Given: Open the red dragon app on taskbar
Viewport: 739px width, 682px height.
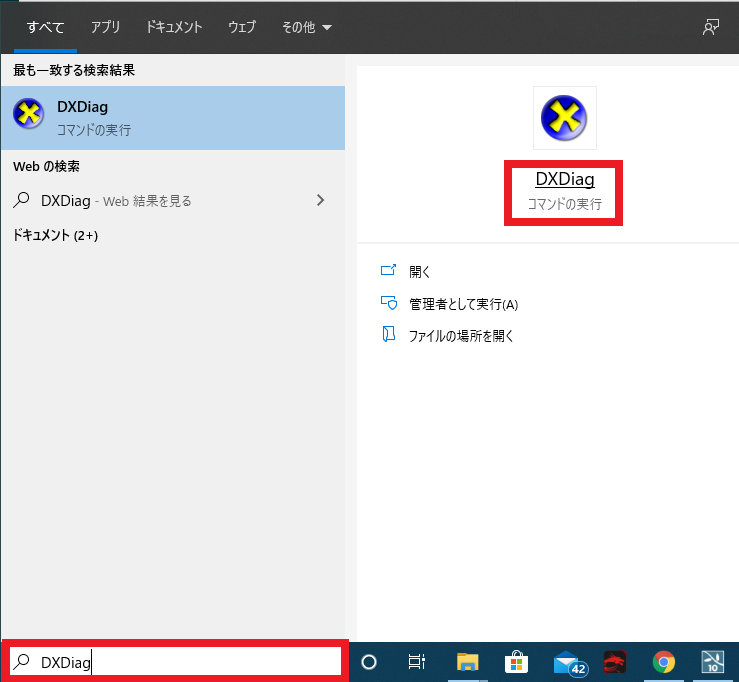Looking at the screenshot, I should [615, 662].
